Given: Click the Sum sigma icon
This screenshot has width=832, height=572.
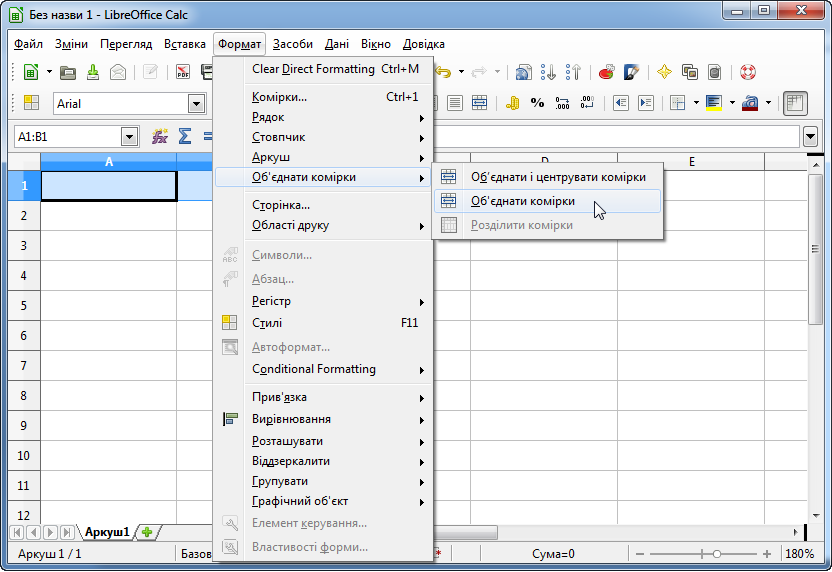Looking at the screenshot, I should (x=185, y=136).
